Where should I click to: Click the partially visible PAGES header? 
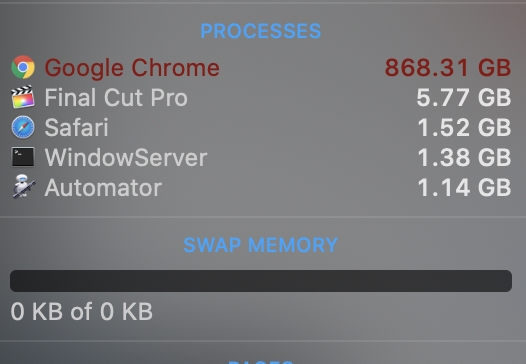pos(261,362)
